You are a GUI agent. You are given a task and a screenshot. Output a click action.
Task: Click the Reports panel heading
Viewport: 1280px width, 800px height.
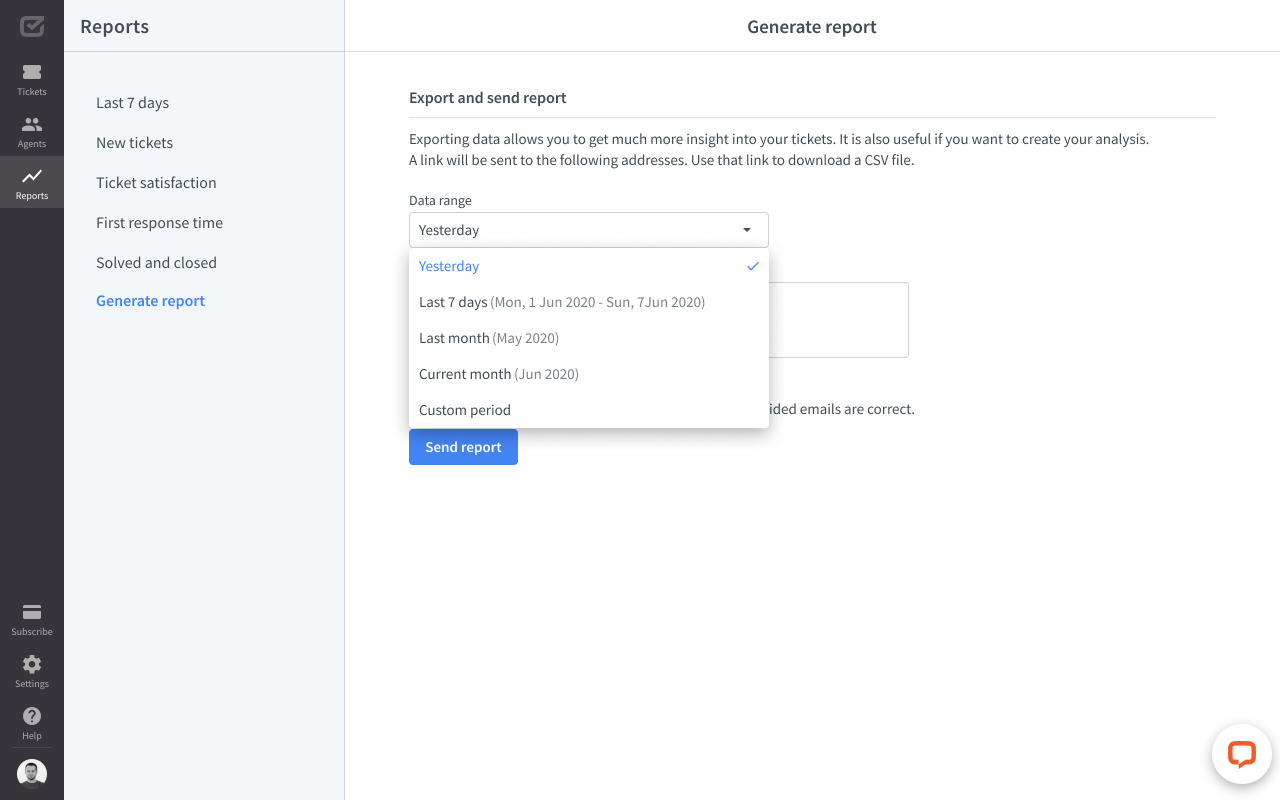coord(114,27)
